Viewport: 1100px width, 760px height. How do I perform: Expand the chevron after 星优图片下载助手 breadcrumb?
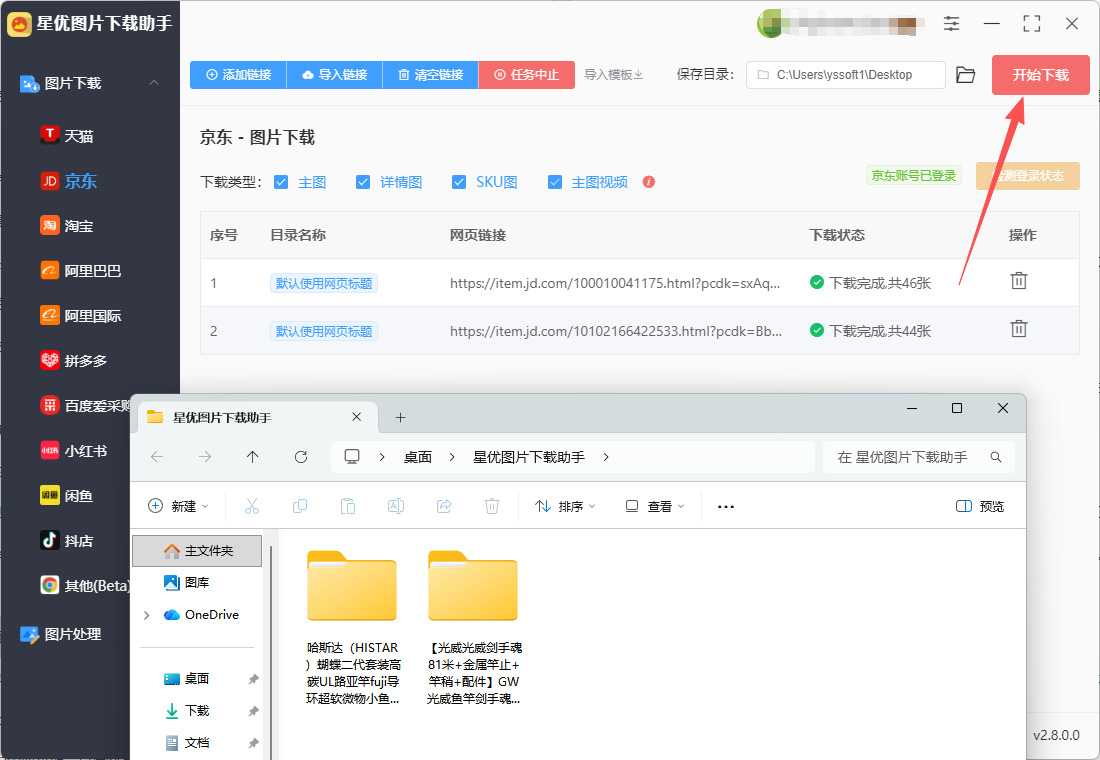(x=606, y=457)
